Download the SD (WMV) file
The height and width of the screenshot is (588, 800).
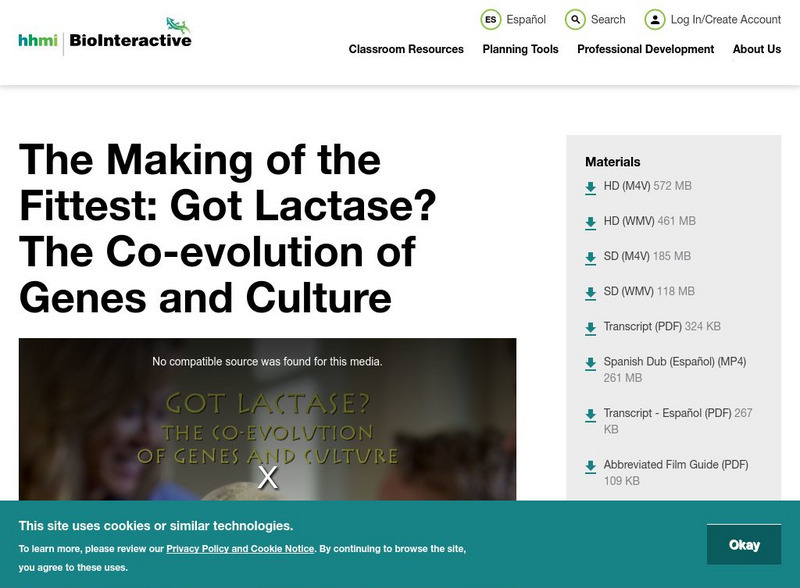[x=624, y=292]
